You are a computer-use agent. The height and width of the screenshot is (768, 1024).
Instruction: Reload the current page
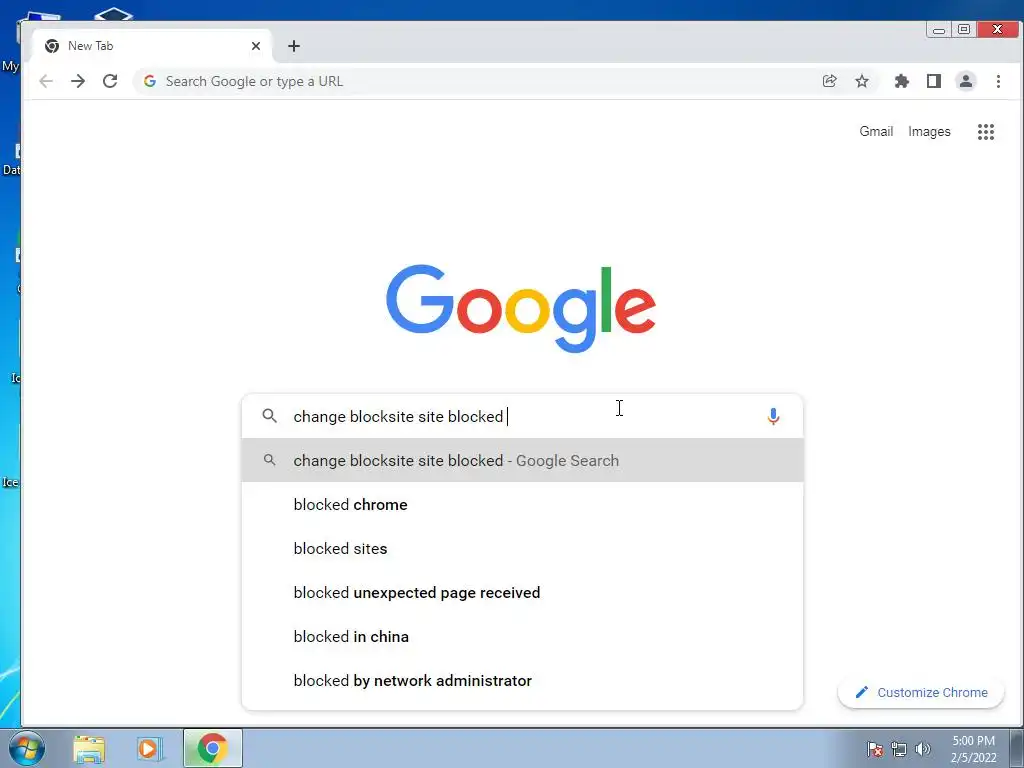tap(110, 81)
